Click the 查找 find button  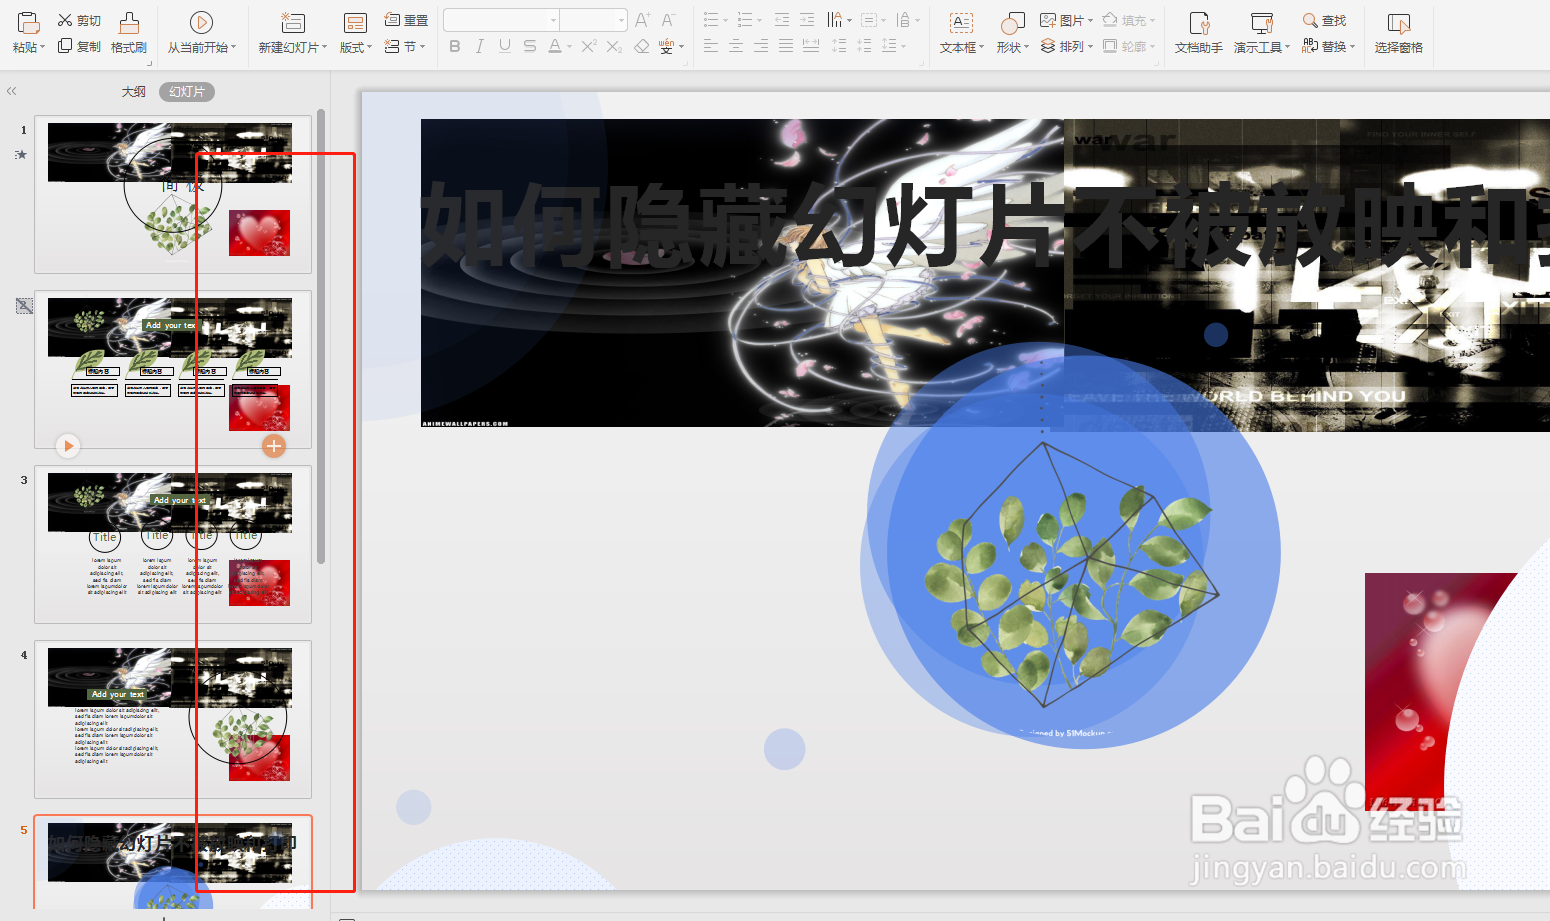pyautogui.click(x=1325, y=20)
